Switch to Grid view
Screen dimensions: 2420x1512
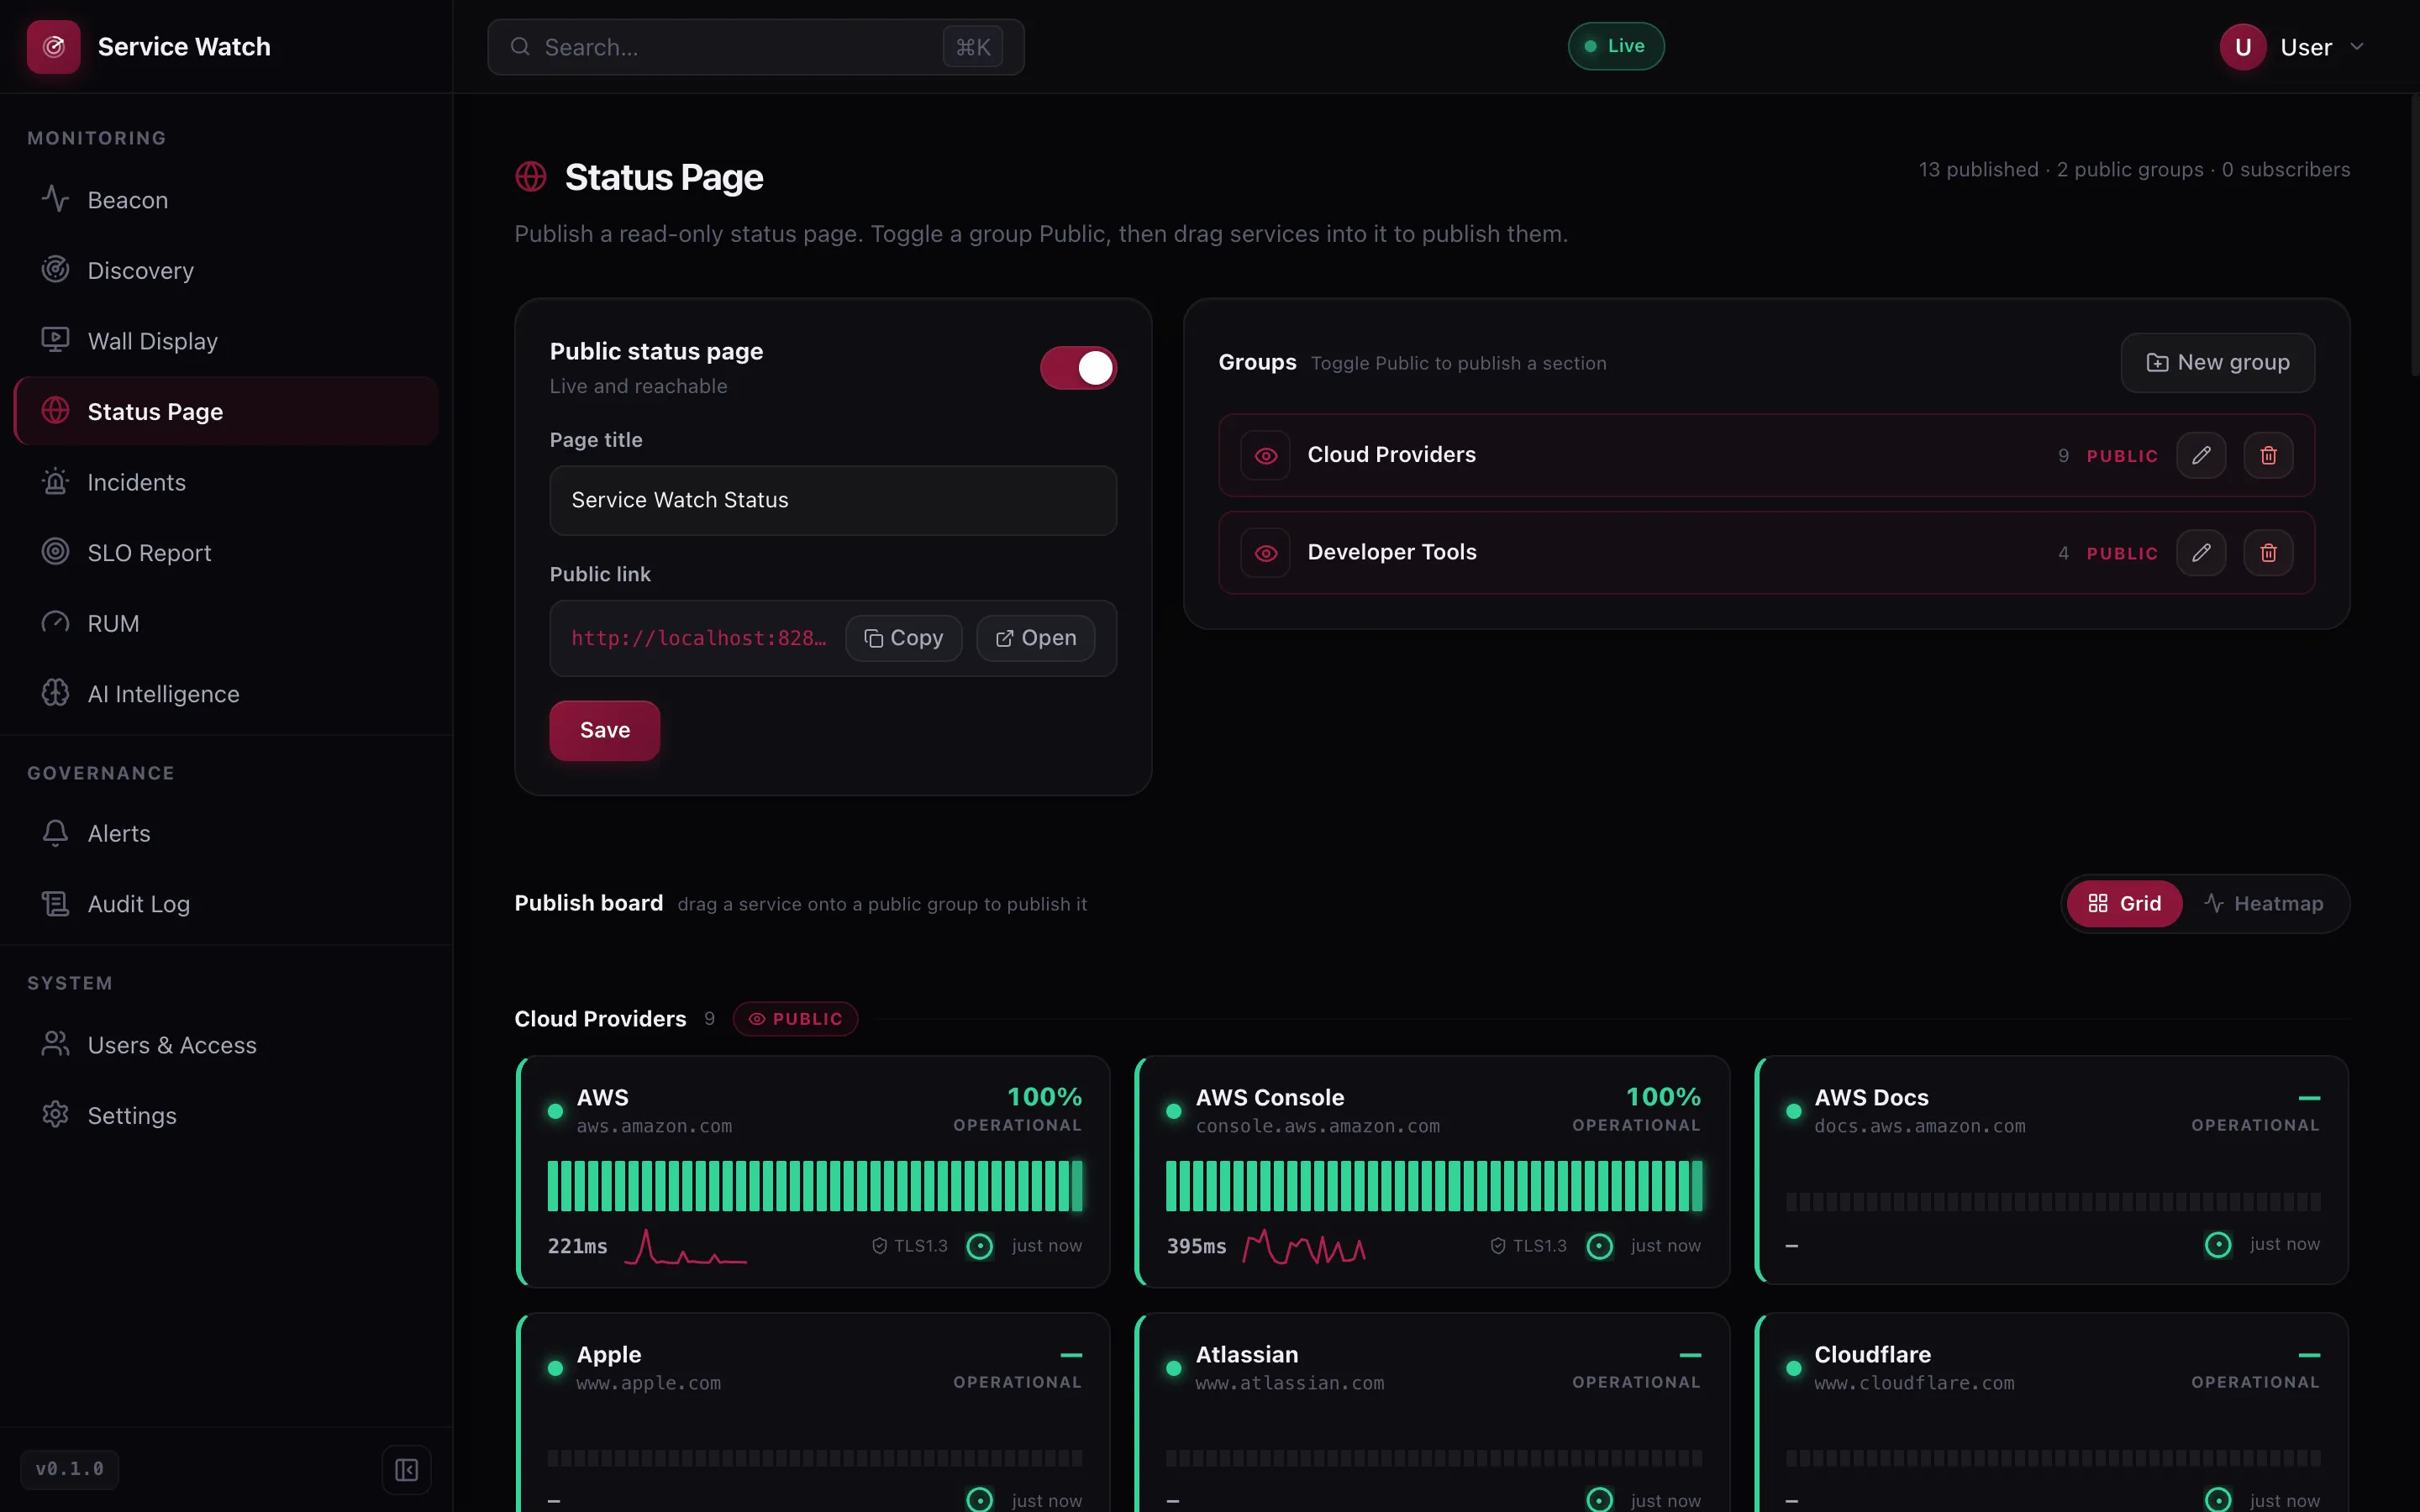point(2124,903)
